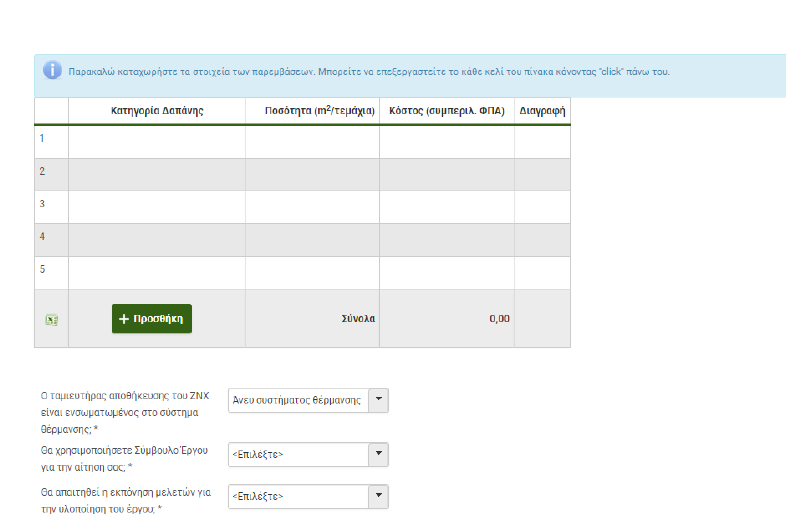This screenshot has height=518, width=802.
Task: Click the Ποσότητα column header
Action: (312, 111)
